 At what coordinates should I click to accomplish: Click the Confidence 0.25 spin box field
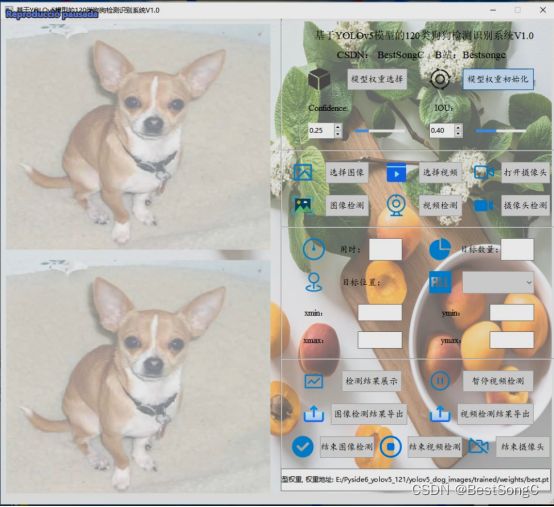[321, 131]
